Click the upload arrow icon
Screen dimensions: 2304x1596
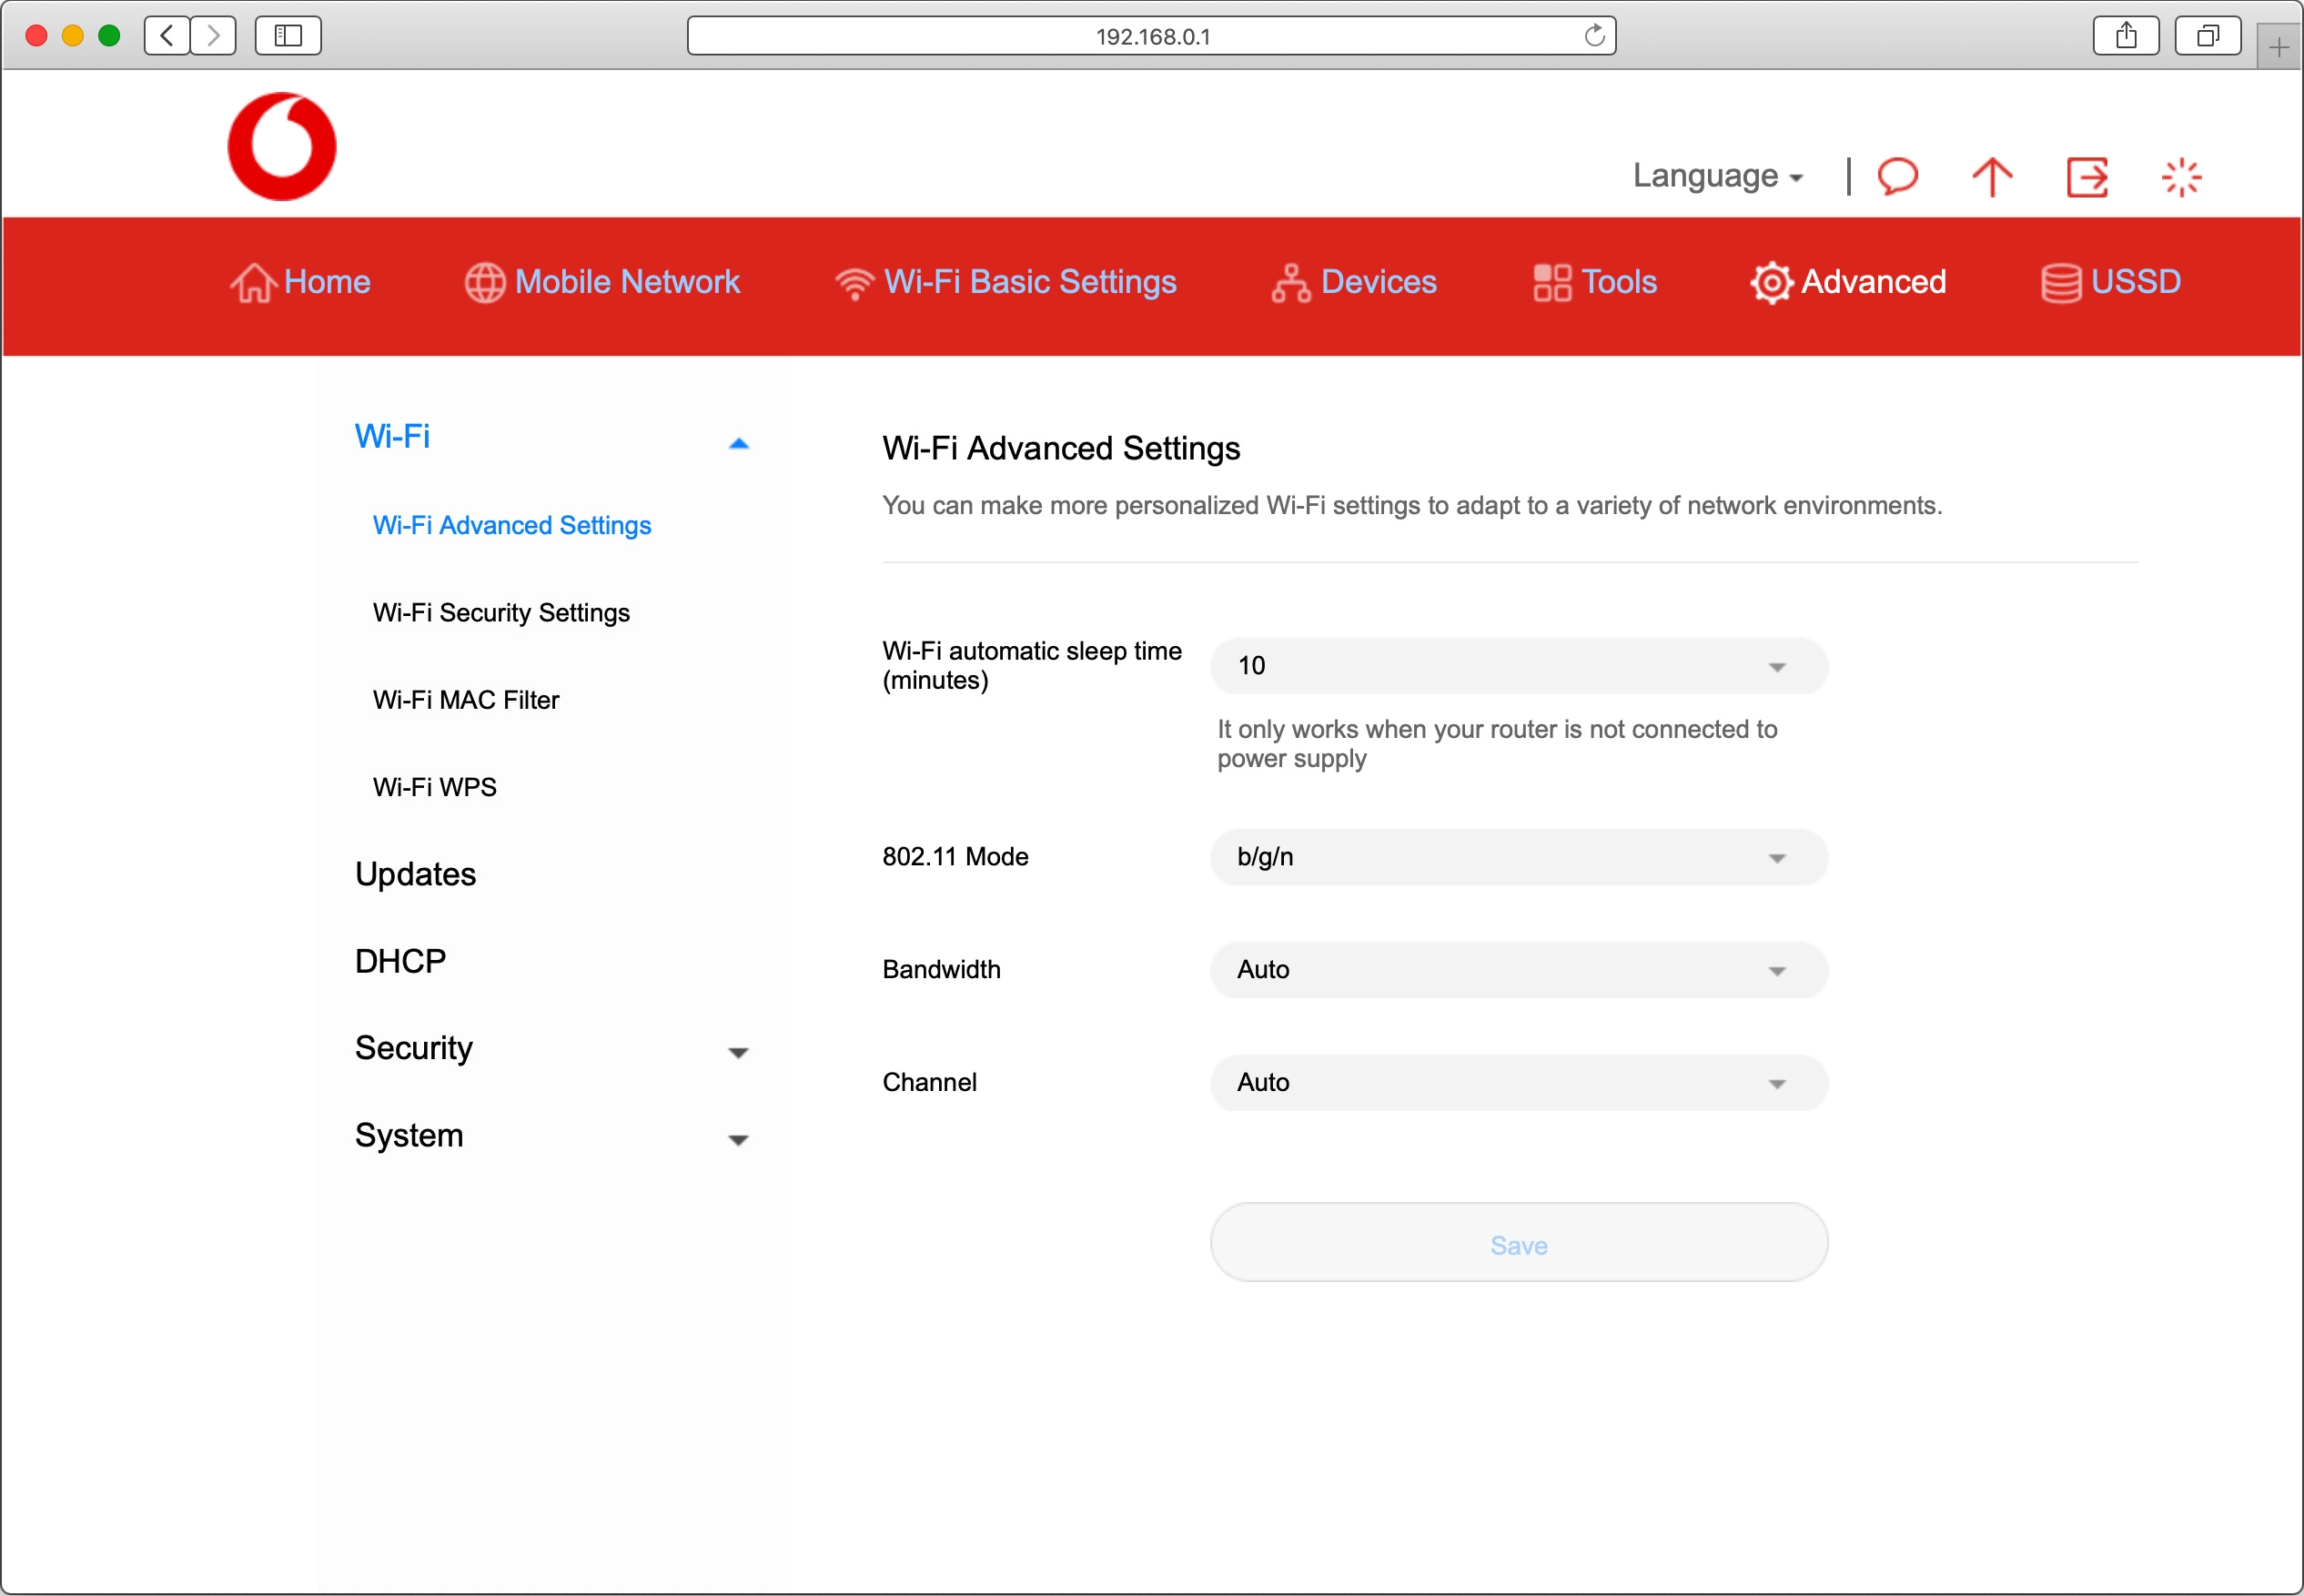[1991, 176]
